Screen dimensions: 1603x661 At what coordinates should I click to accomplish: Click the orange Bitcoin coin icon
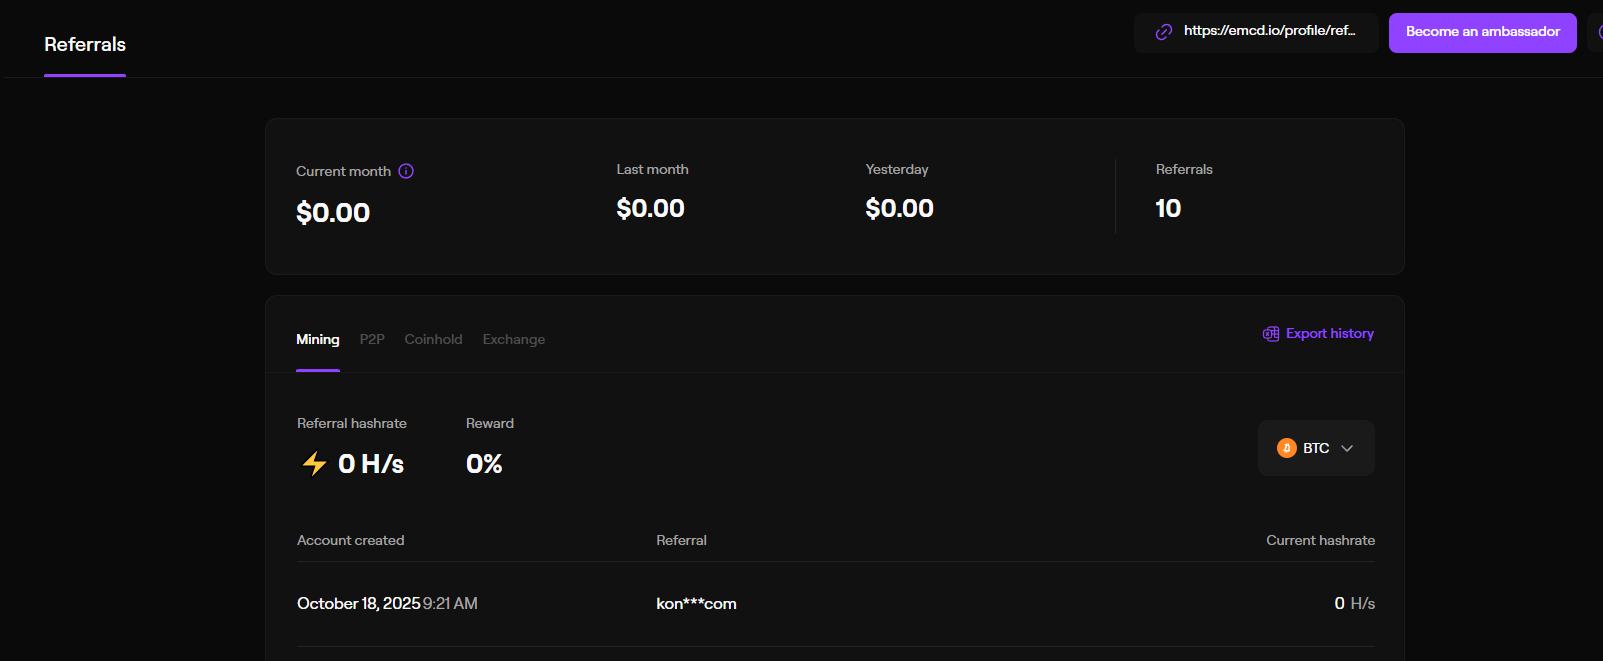tap(1287, 448)
